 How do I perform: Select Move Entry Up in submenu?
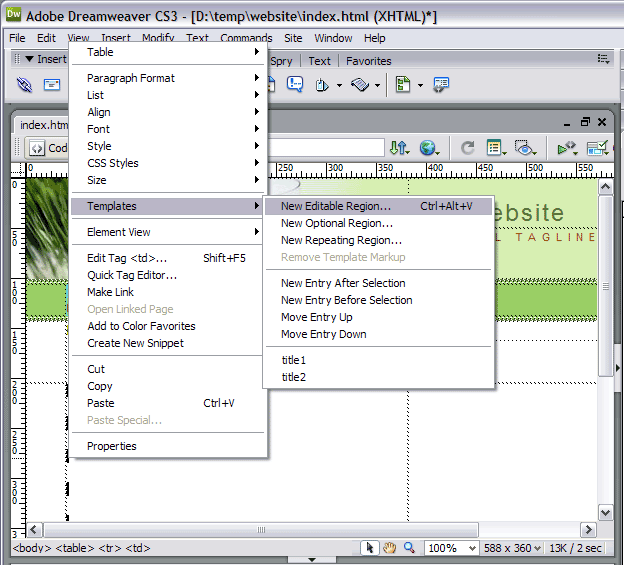pyautogui.click(x=378, y=317)
